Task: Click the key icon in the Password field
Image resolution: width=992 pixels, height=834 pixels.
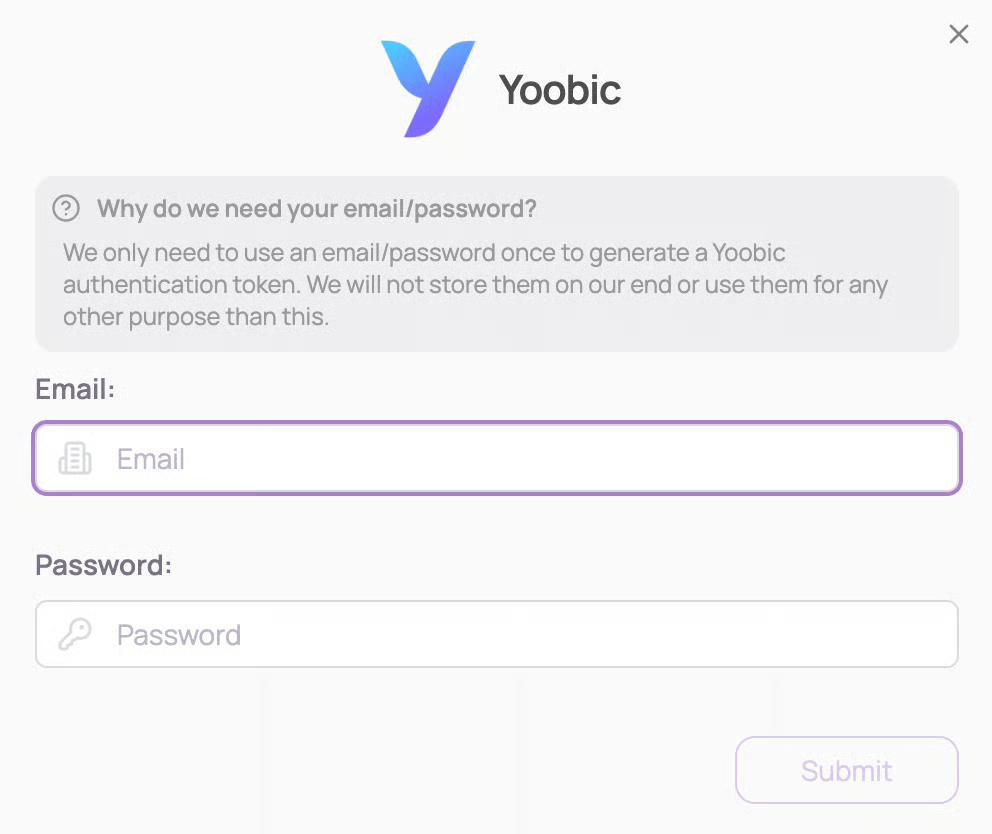Action: [75, 635]
